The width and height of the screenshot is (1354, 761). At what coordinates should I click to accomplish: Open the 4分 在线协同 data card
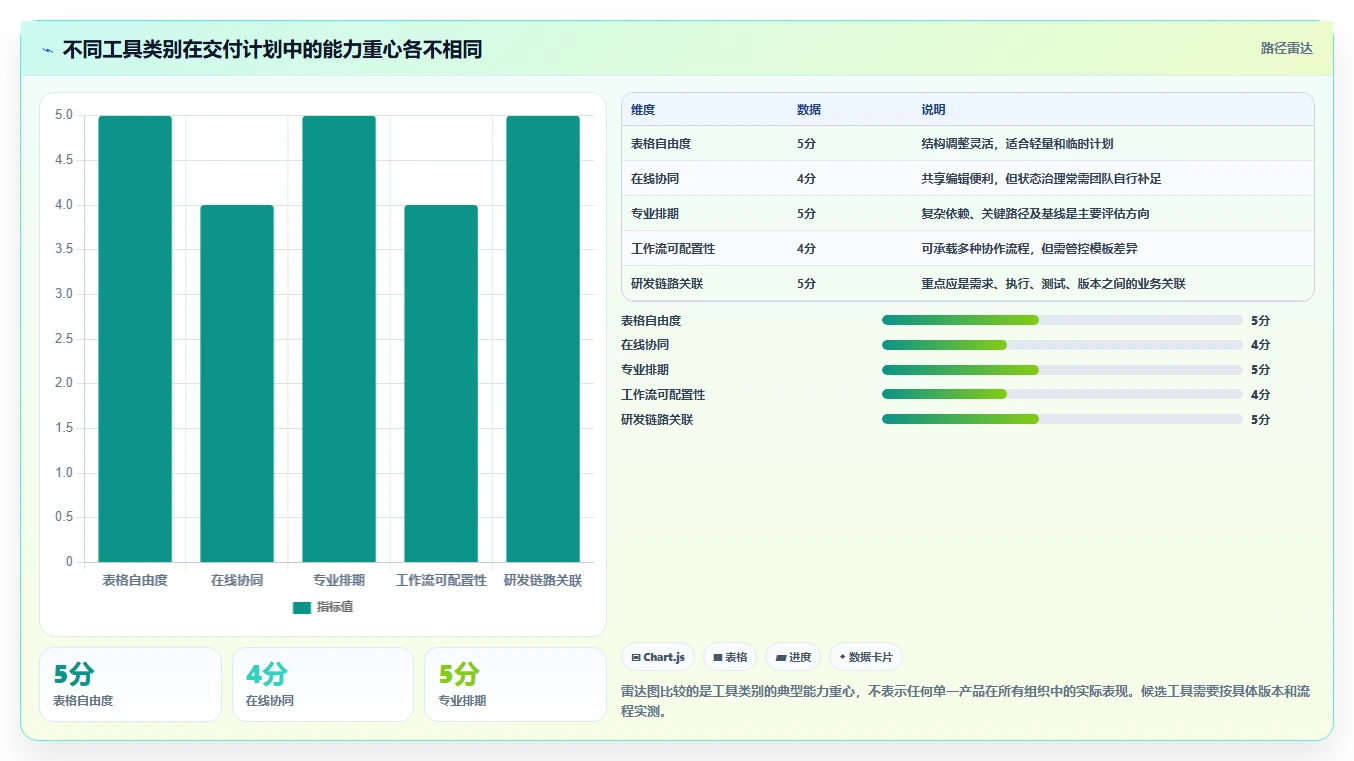(323, 685)
